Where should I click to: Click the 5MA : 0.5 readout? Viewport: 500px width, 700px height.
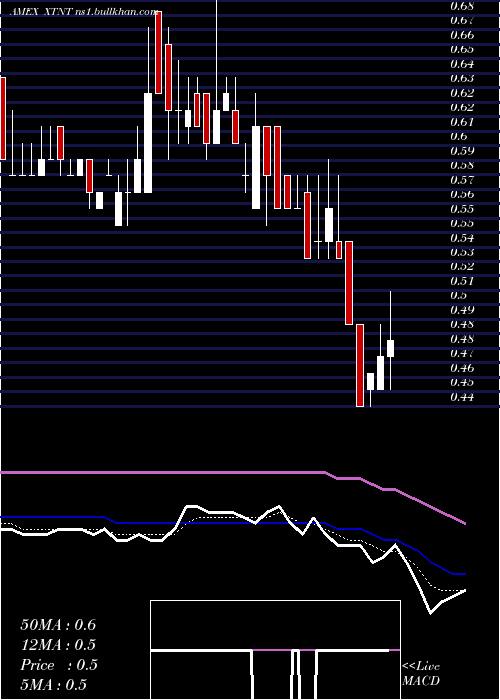click(54, 685)
